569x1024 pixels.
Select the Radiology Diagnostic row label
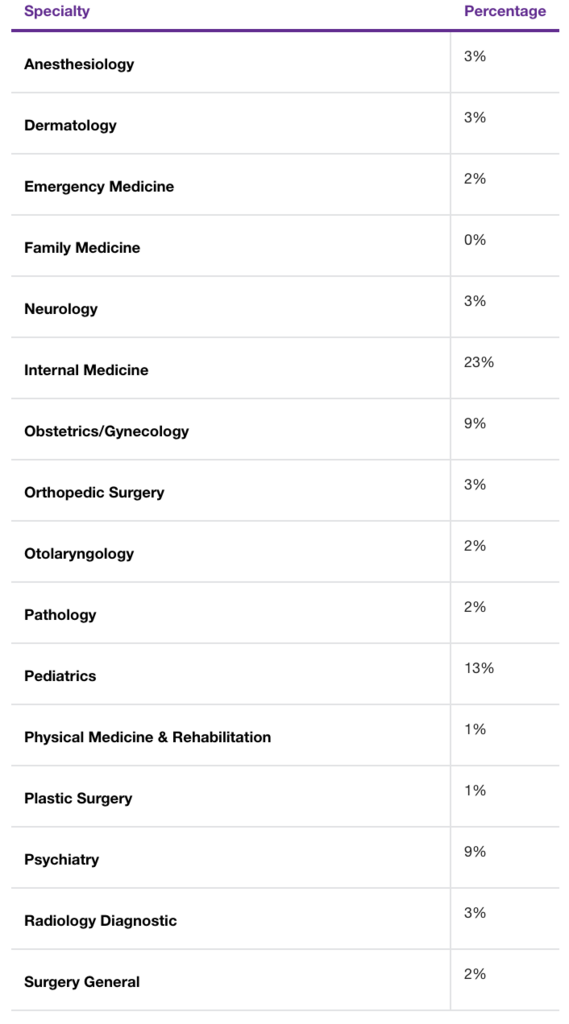click(101, 921)
